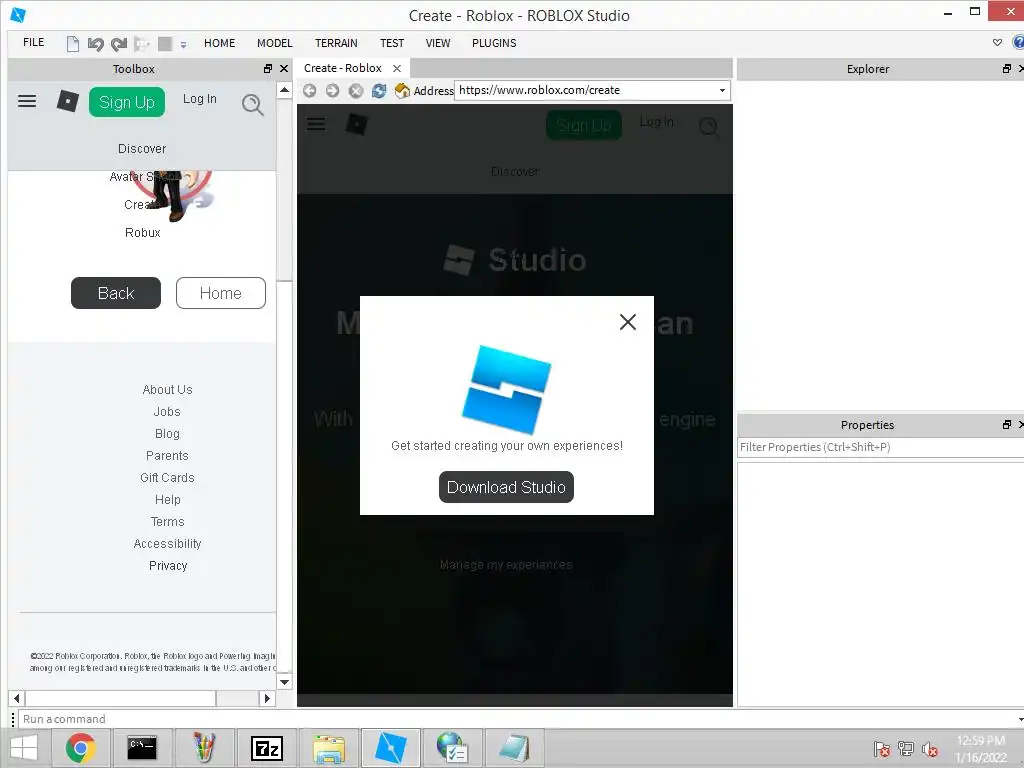
Task: Select the Create - Roblox tab
Action: click(343, 68)
